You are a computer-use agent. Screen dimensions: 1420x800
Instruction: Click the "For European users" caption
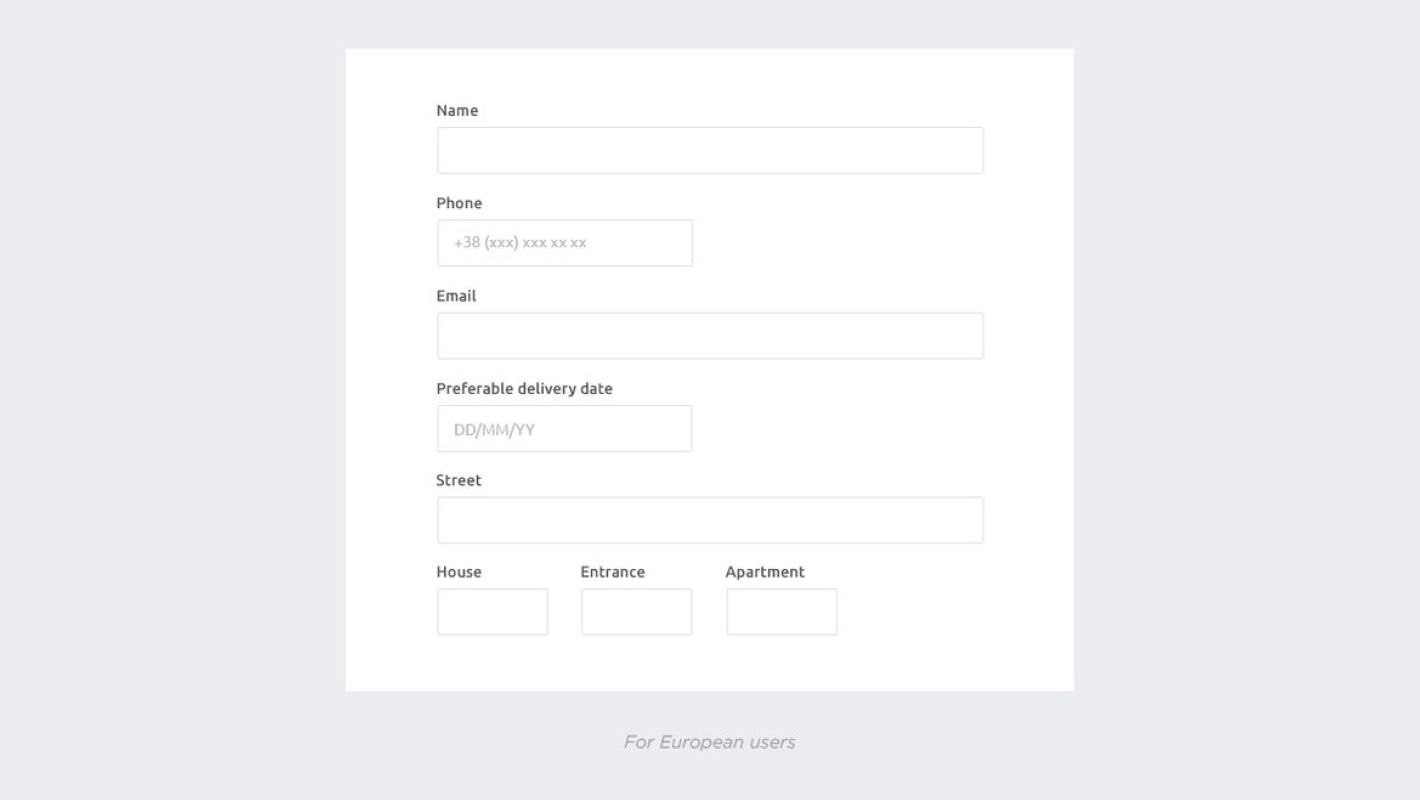[x=709, y=742]
